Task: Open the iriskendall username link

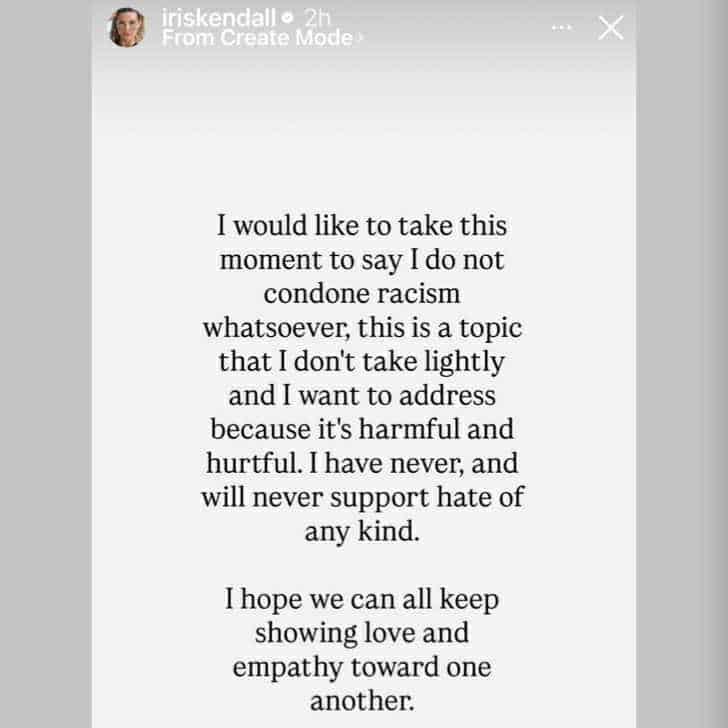Action: (x=220, y=18)
